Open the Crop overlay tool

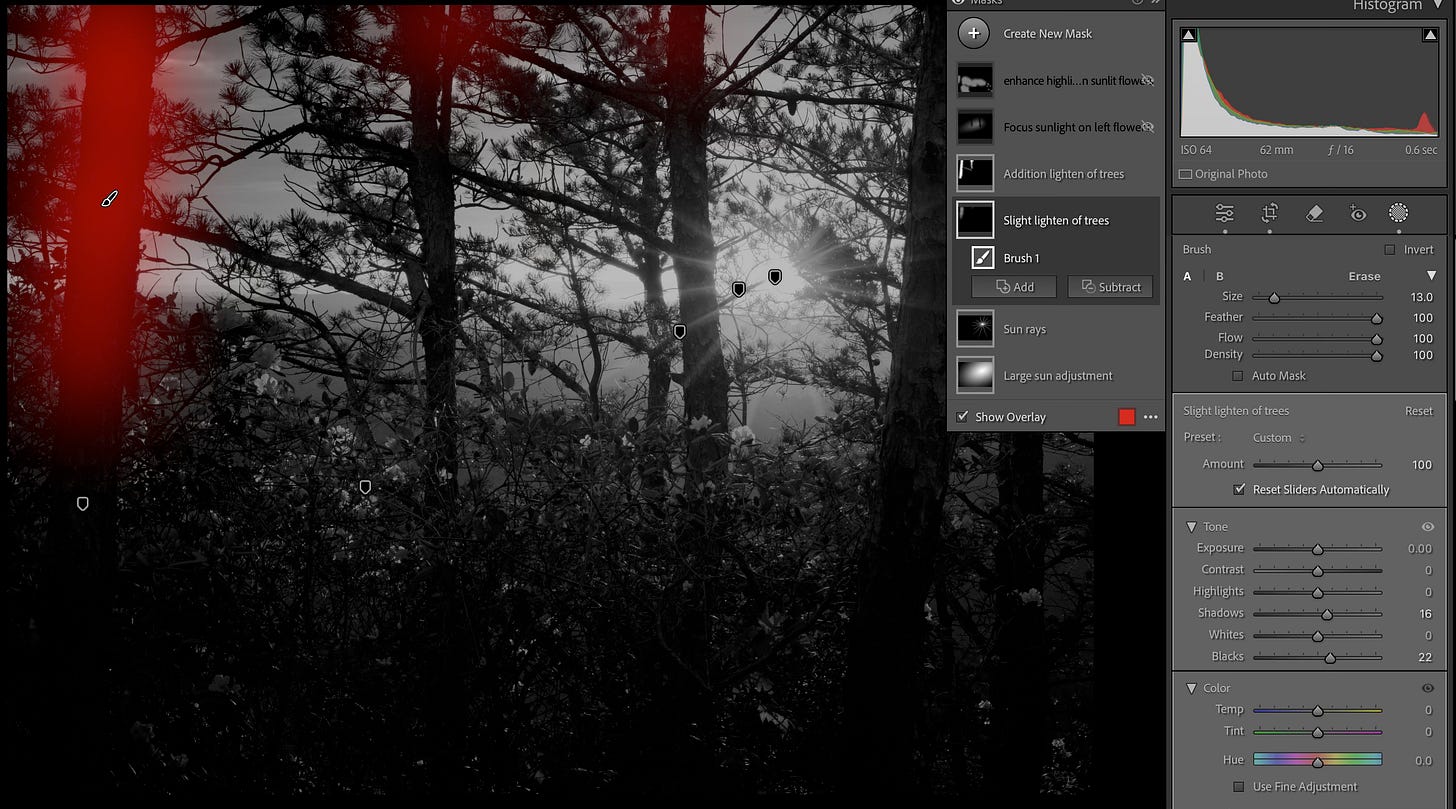click(x=1269, y=213)
